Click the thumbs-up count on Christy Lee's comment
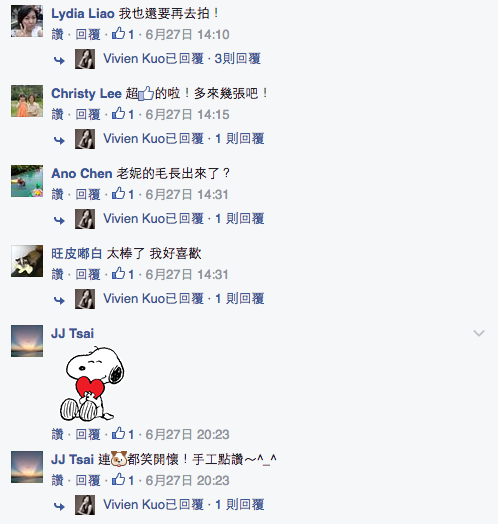498x524 pixels. click(x=123, y=114)
